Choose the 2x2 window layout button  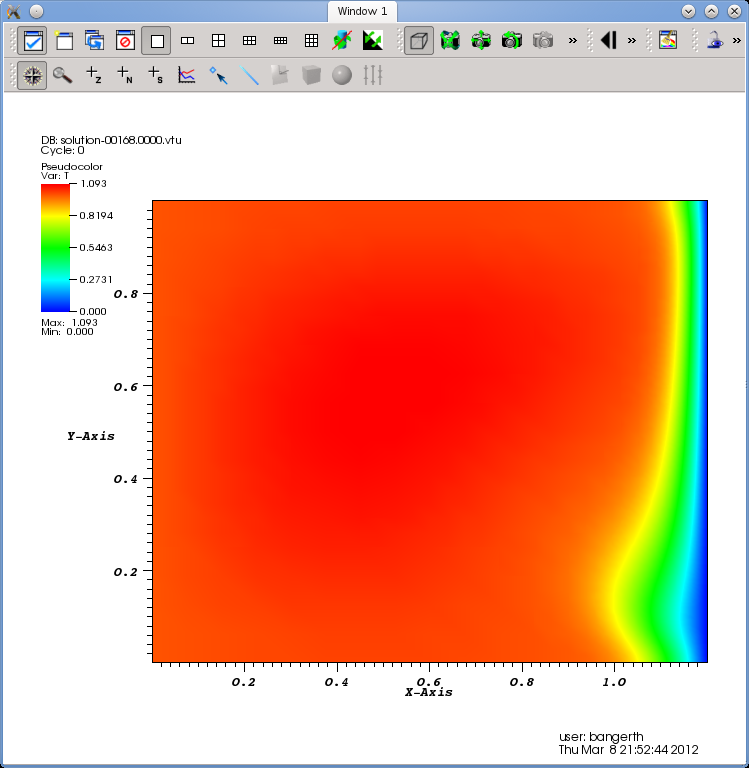point(218,41)
